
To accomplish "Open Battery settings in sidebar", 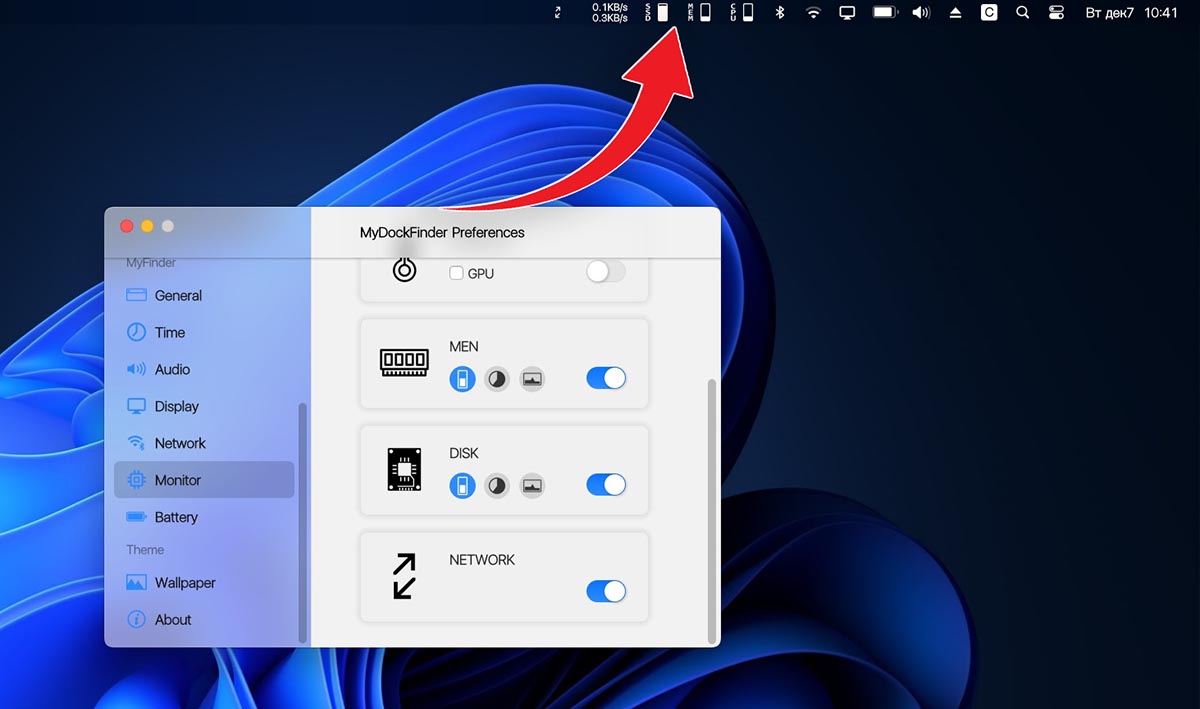I will coord(176,517).
